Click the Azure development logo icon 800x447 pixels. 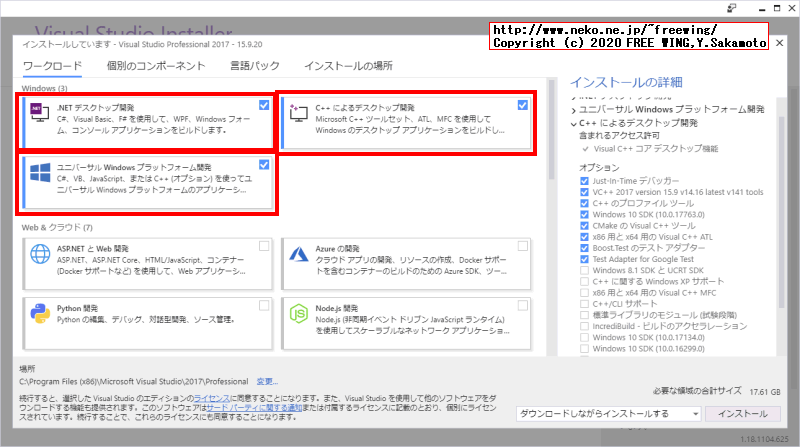pos(298,254)
